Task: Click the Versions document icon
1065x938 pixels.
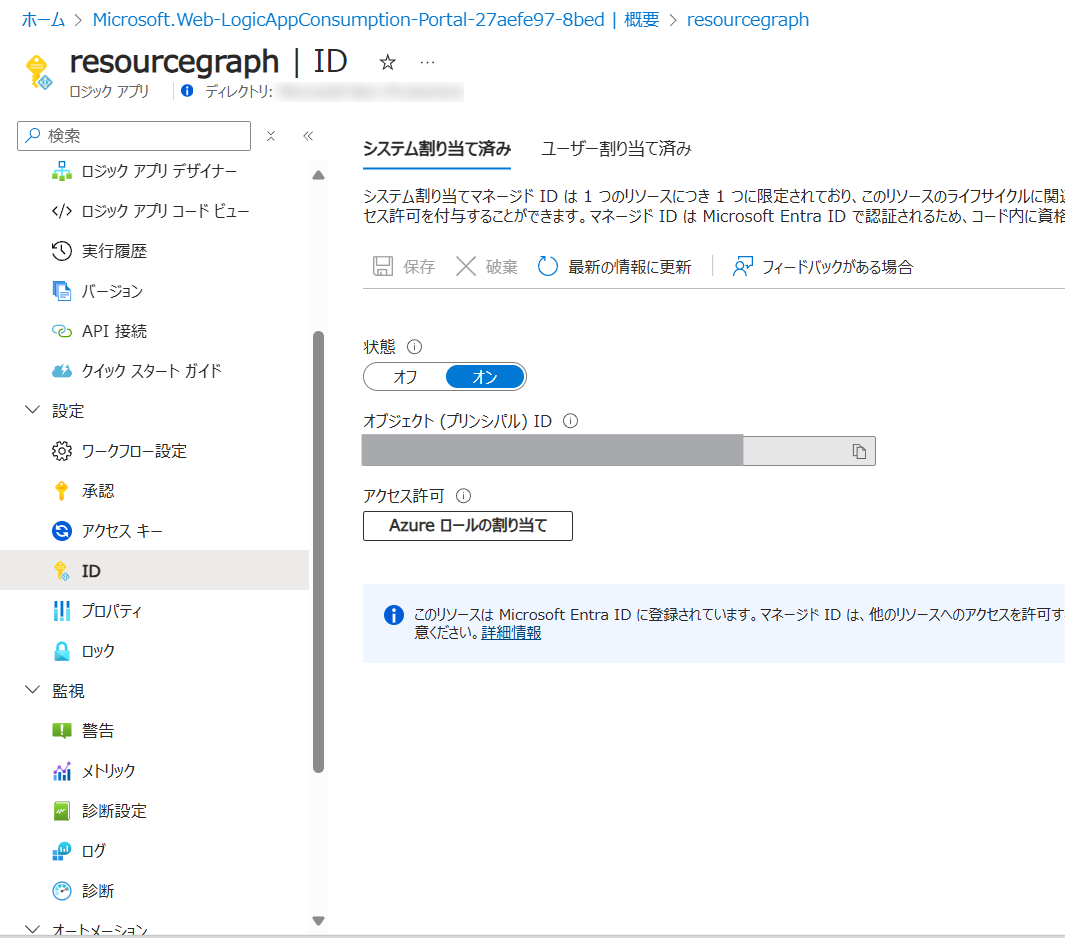Action: point(62,291)
